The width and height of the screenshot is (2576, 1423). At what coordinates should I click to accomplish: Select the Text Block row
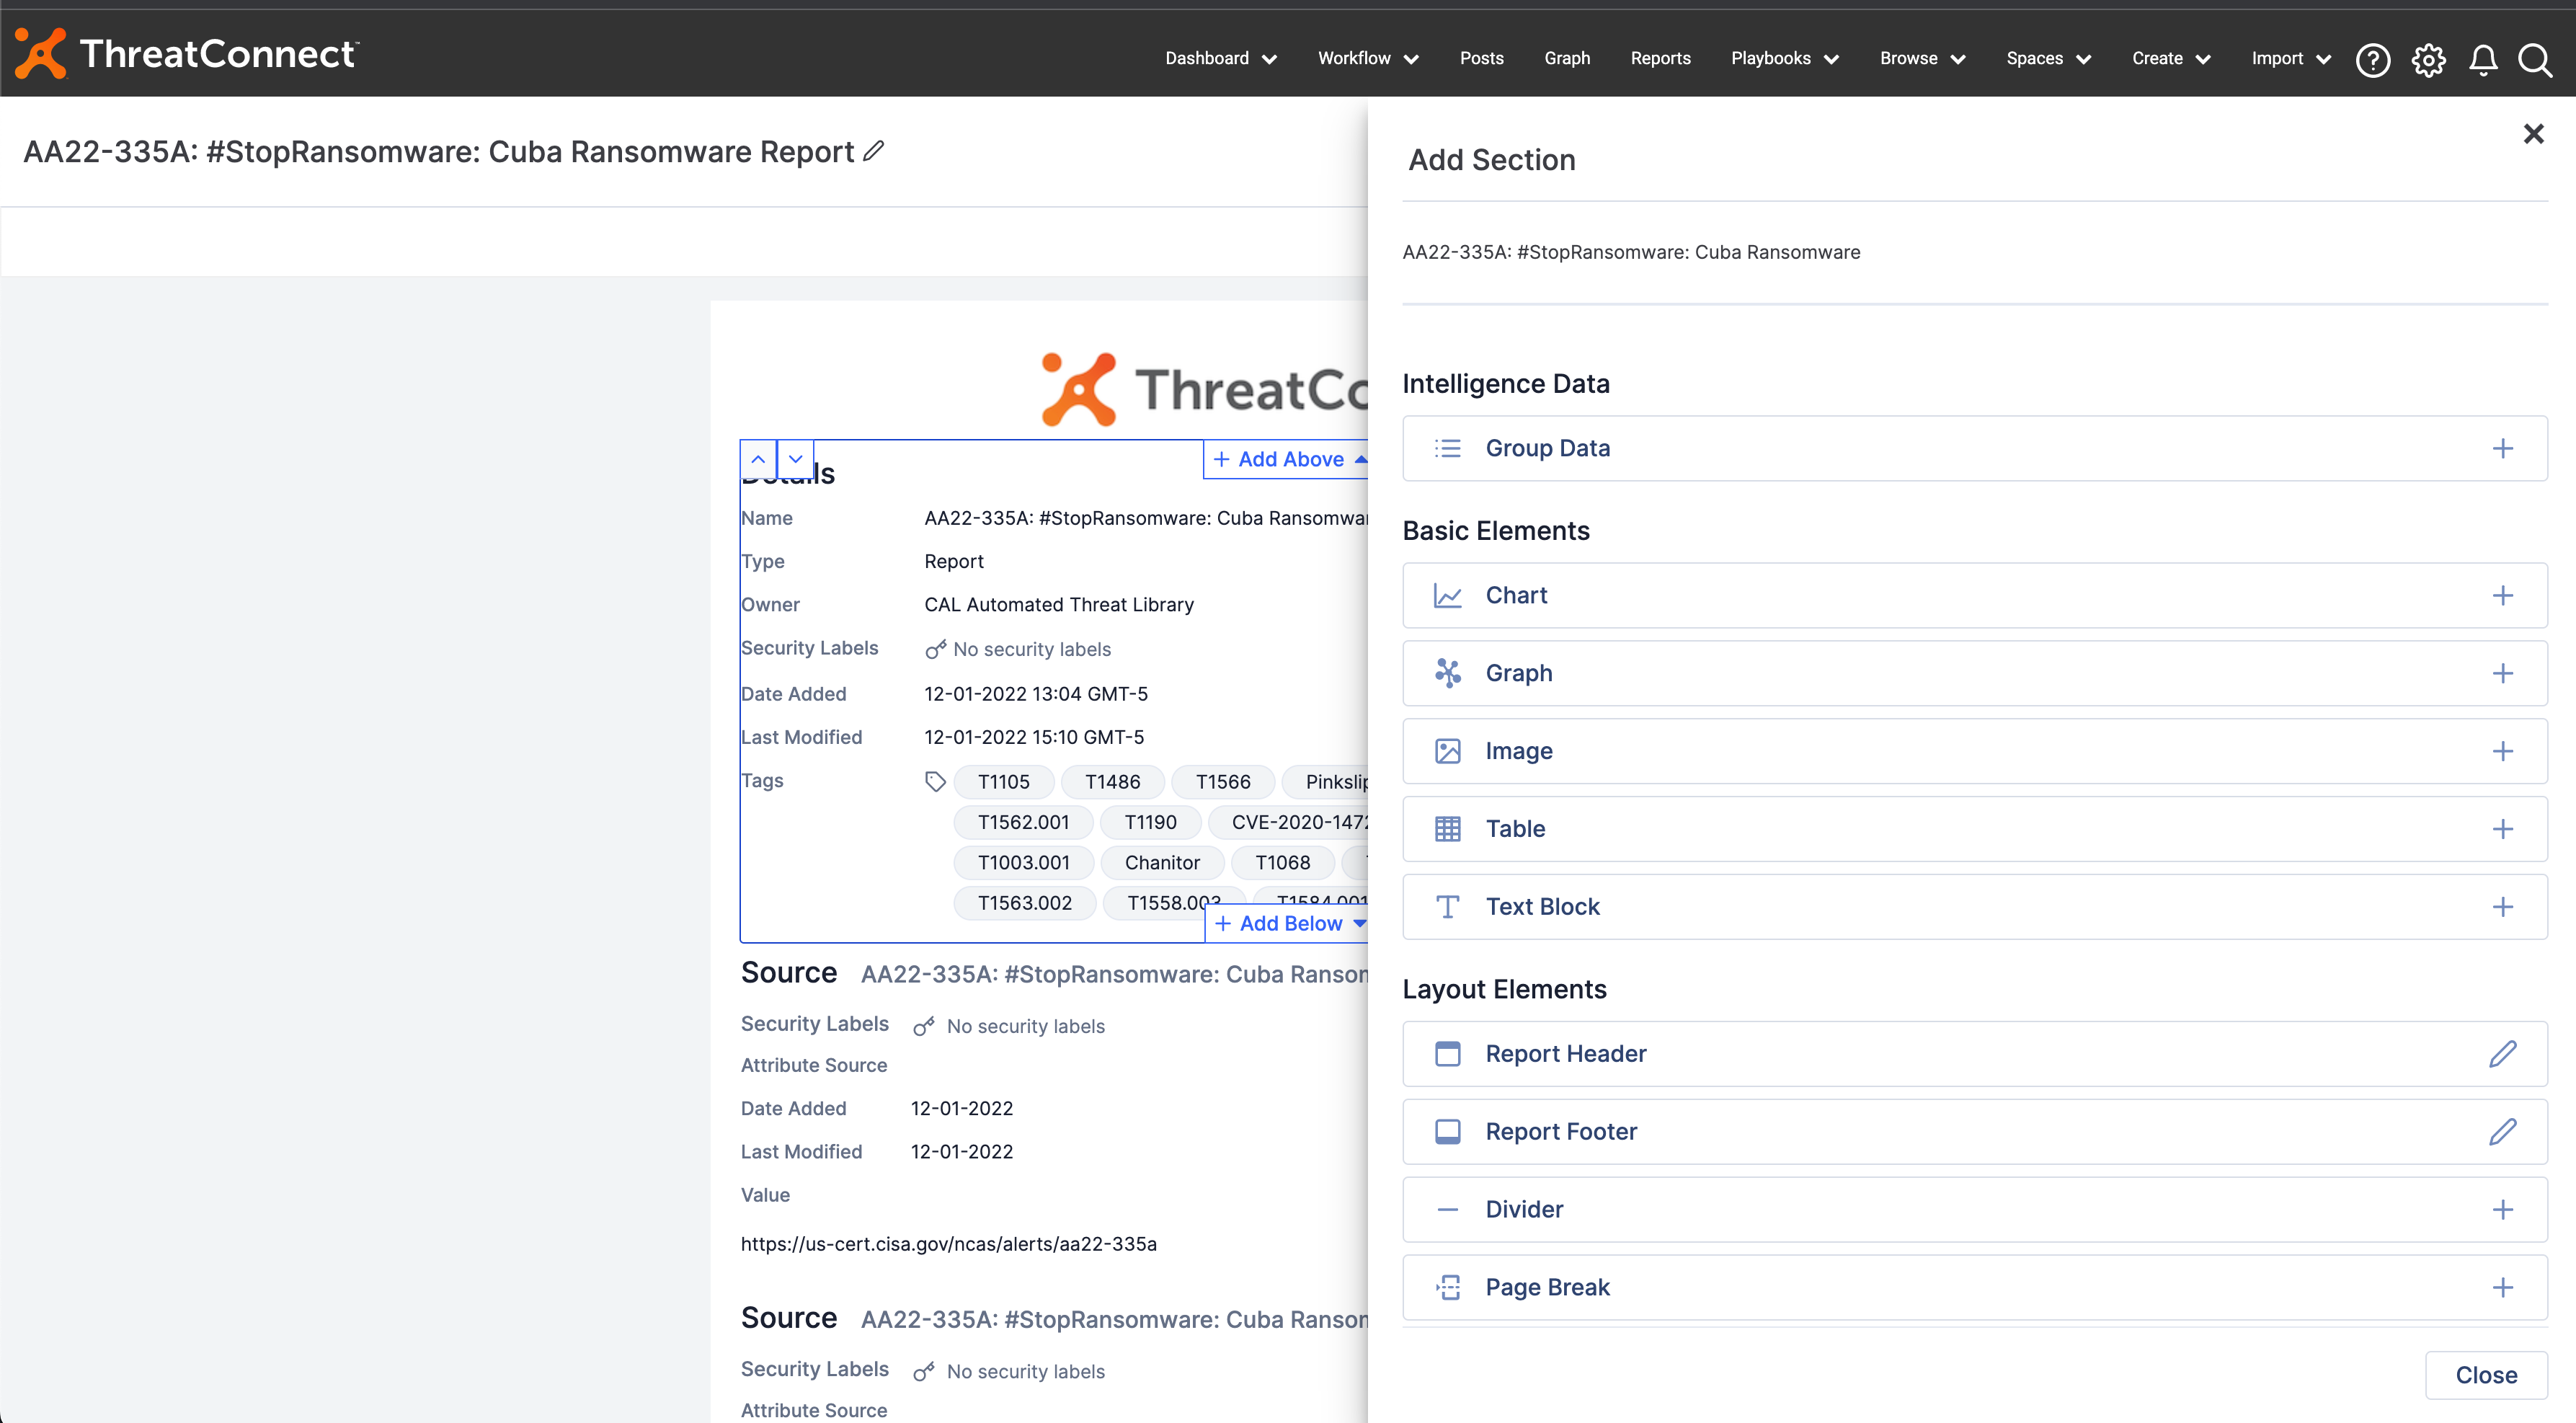pyautogui.click(x=1974, y=907)
